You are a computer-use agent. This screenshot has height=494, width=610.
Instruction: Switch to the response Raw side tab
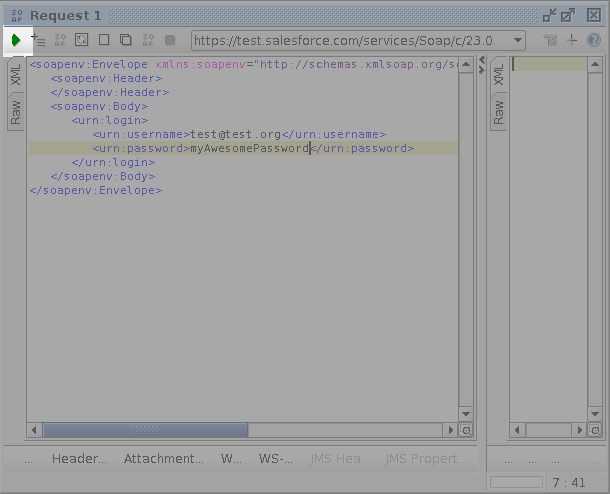click(x=498, y=112)
